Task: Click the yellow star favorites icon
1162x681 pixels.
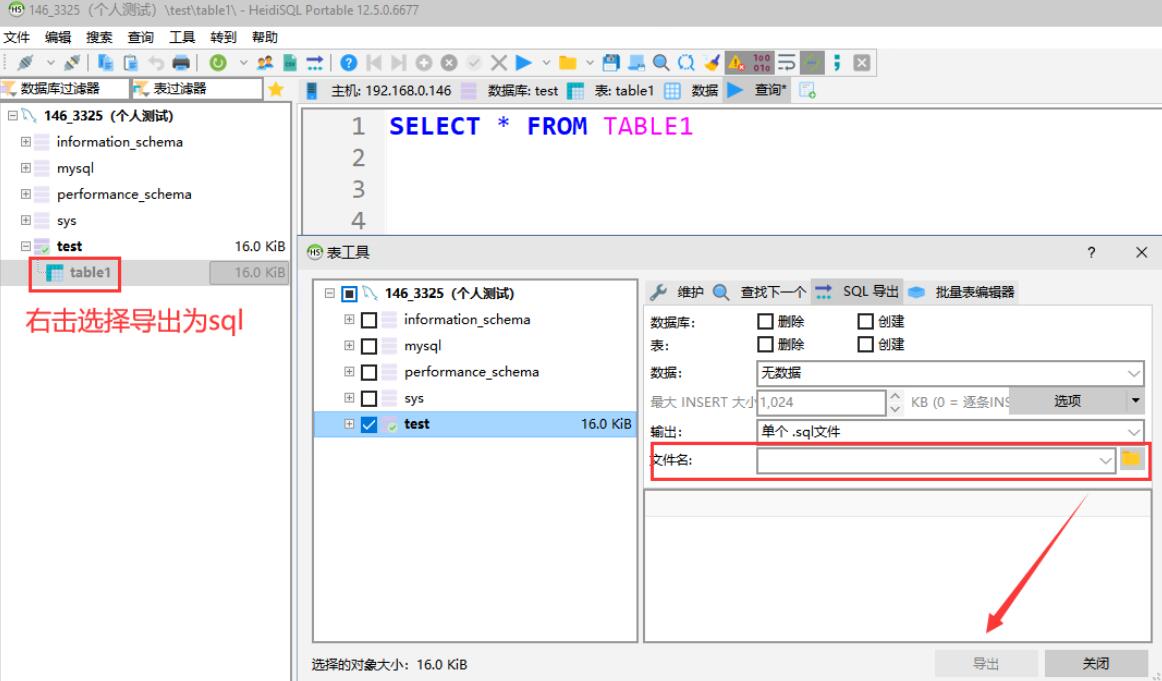Action: 275,91
